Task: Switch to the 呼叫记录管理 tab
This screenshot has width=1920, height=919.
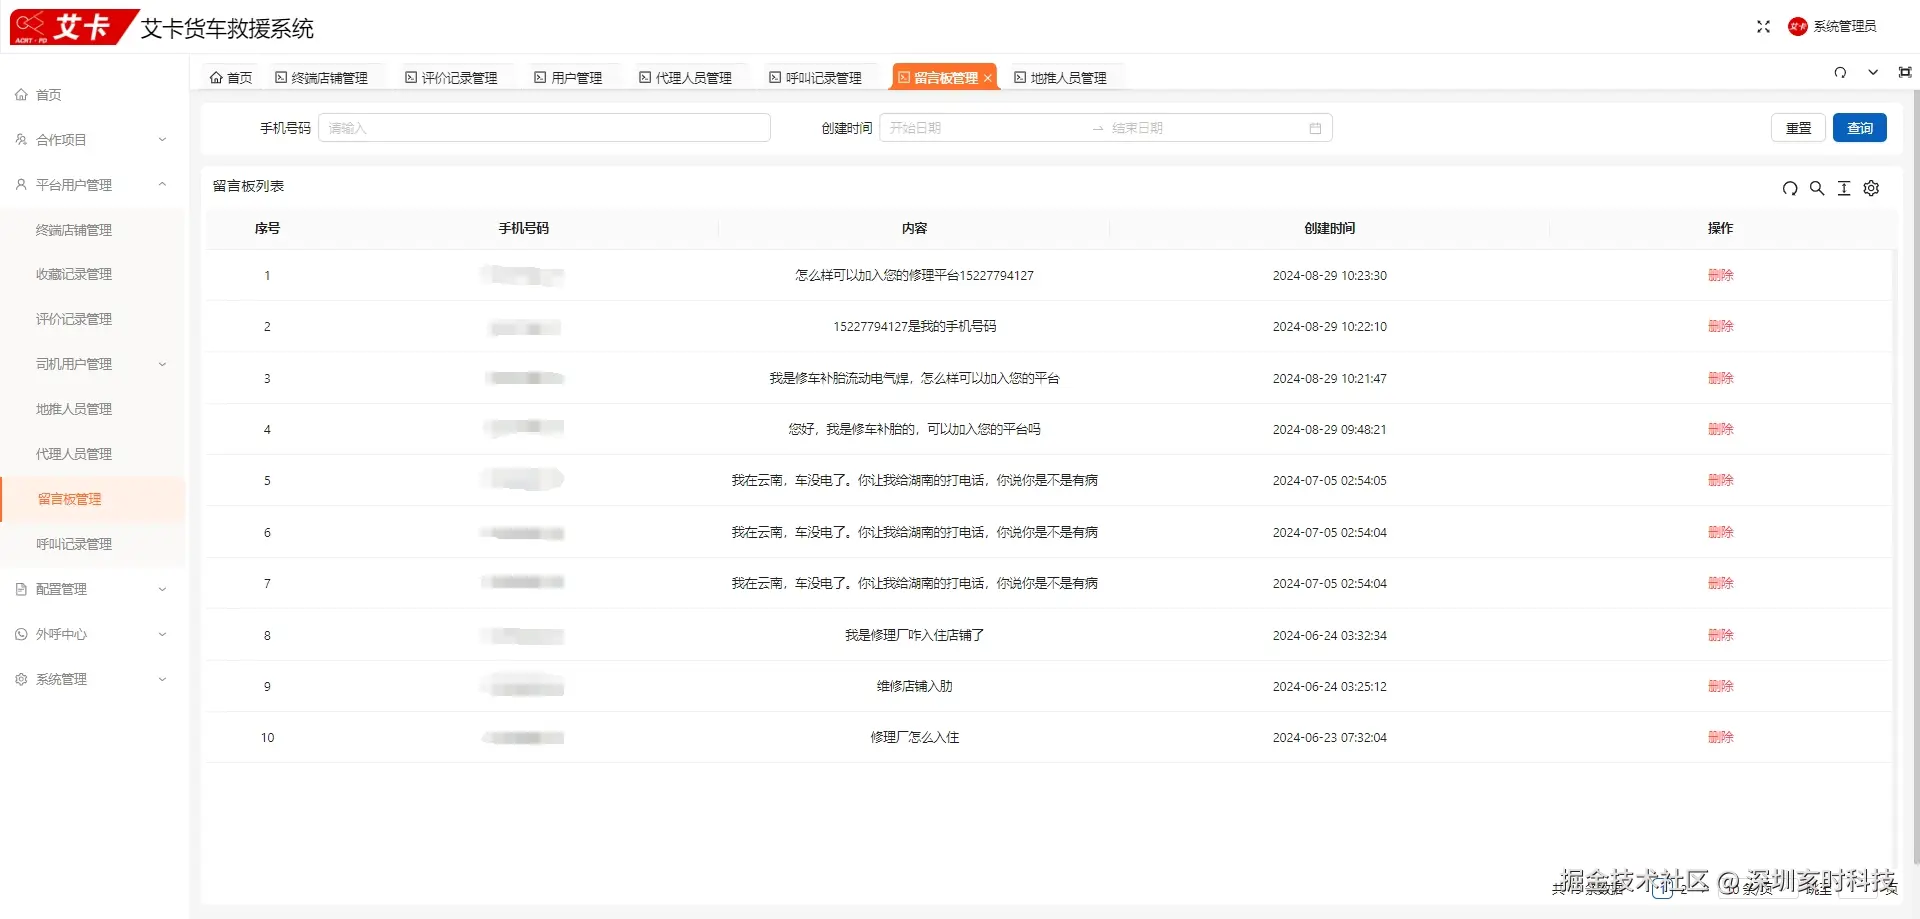Action: (x=815, y=78)
